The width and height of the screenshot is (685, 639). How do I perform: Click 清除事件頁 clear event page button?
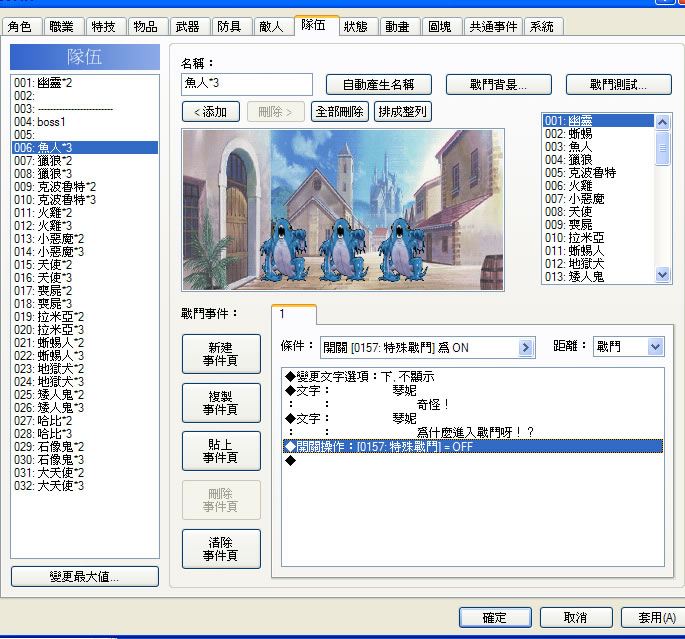221,549
